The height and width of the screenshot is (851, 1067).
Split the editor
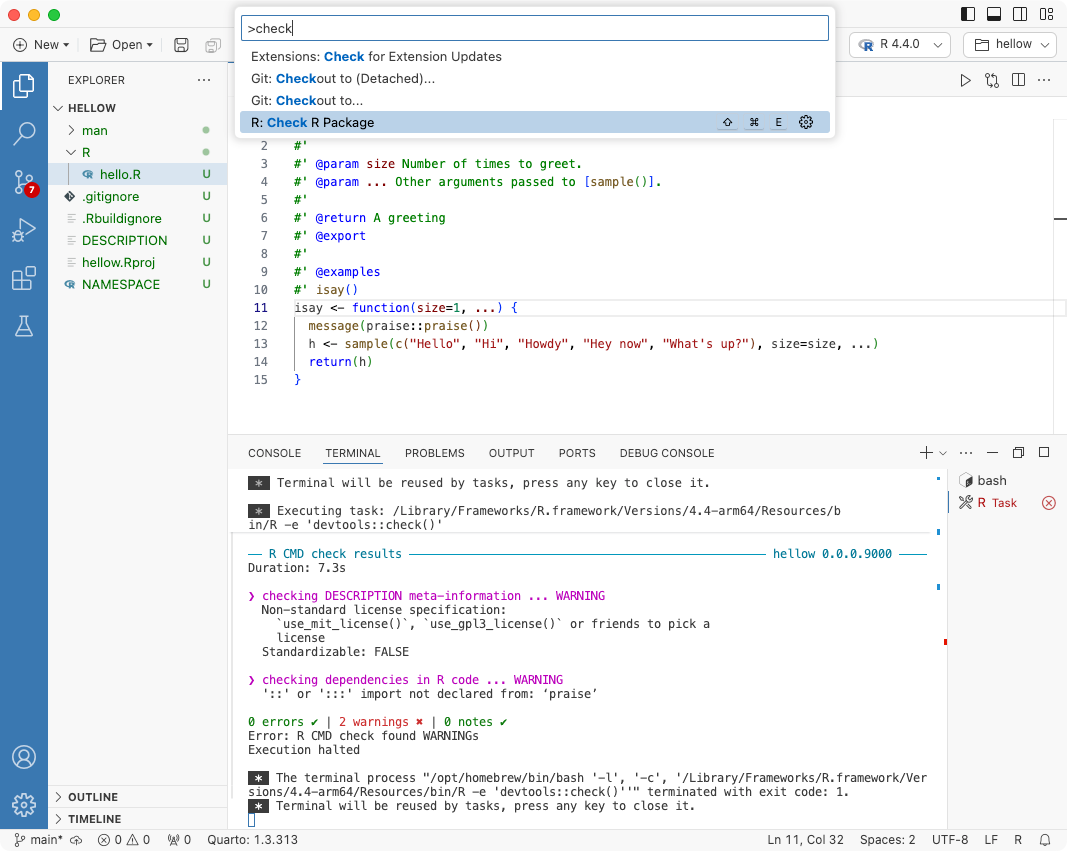coord(1017,79)
